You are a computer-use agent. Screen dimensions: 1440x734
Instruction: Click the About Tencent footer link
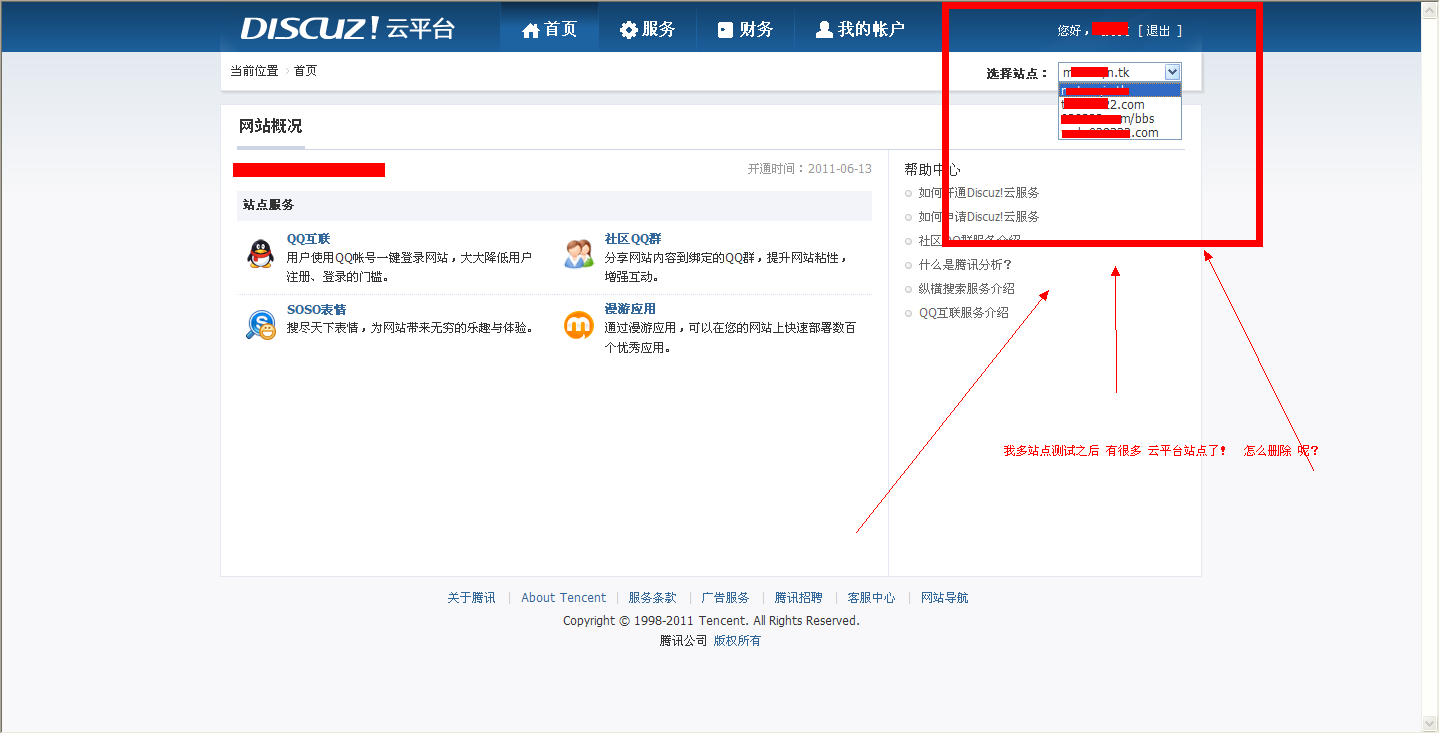click(563, 598)
